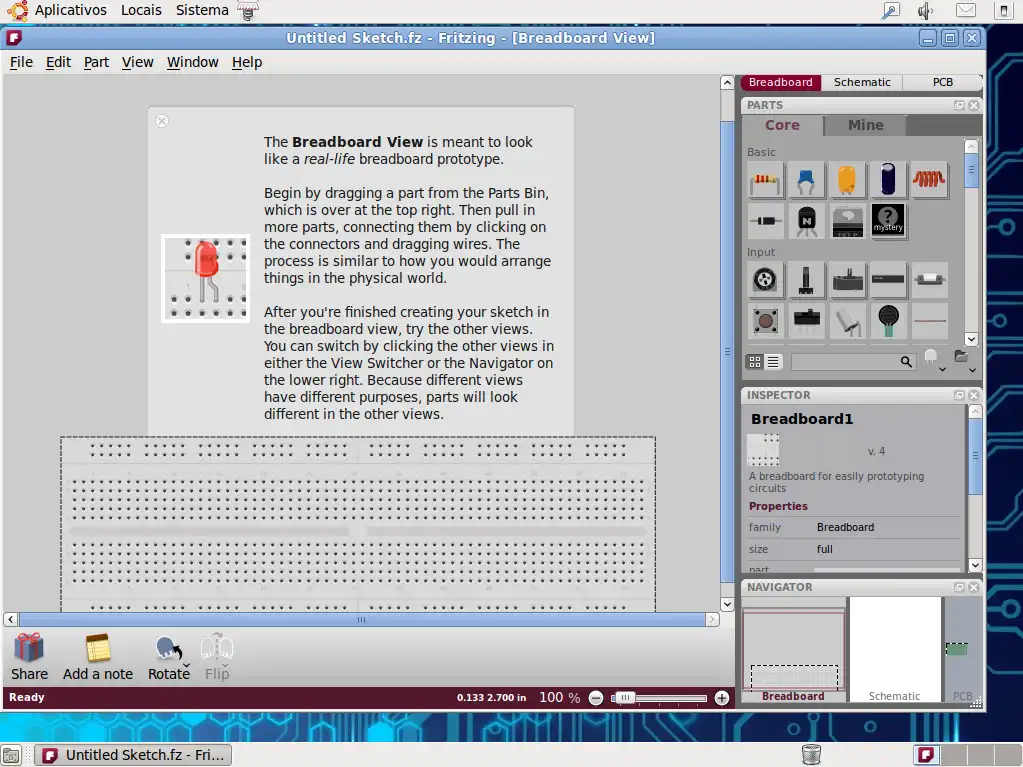Click the canvas vertical scroll up arrow
1023x767 pixels.
click(727, 82)
